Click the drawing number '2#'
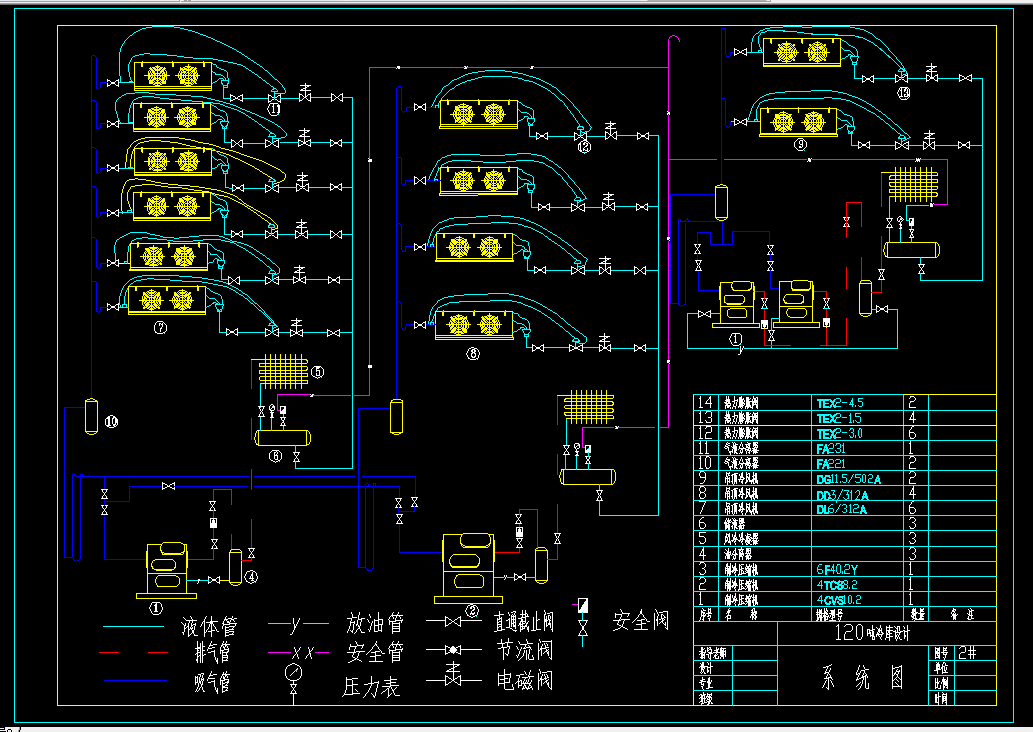The height and width of the screenshot is (732, 1033). 967,653
